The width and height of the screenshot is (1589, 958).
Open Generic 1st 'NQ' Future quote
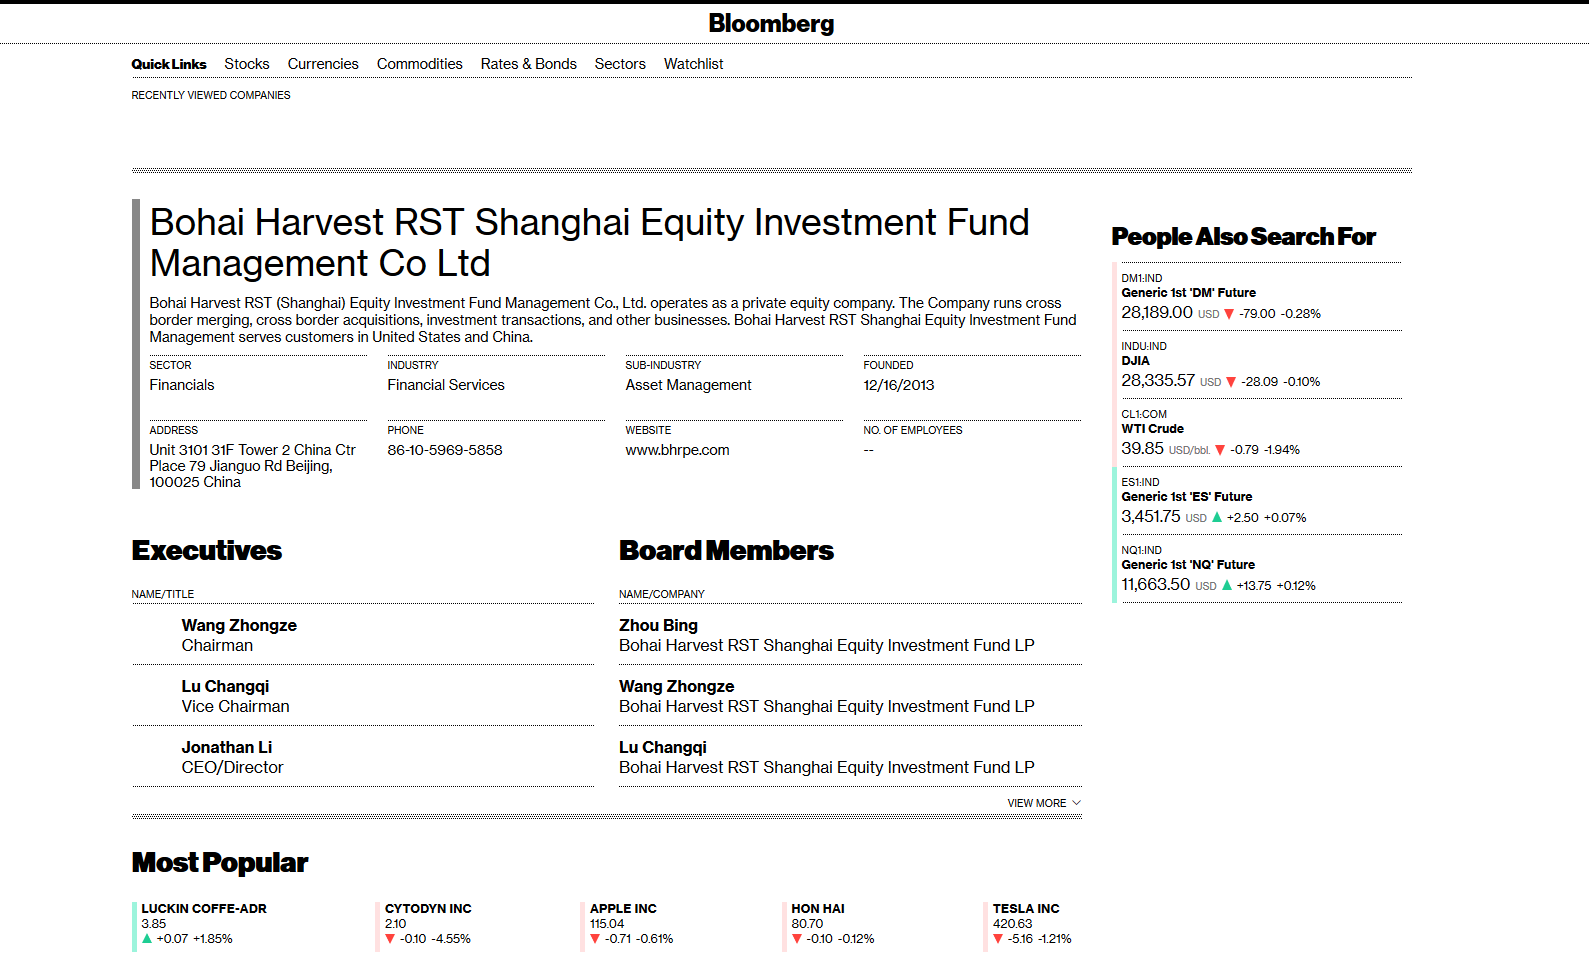[1188, 565]
